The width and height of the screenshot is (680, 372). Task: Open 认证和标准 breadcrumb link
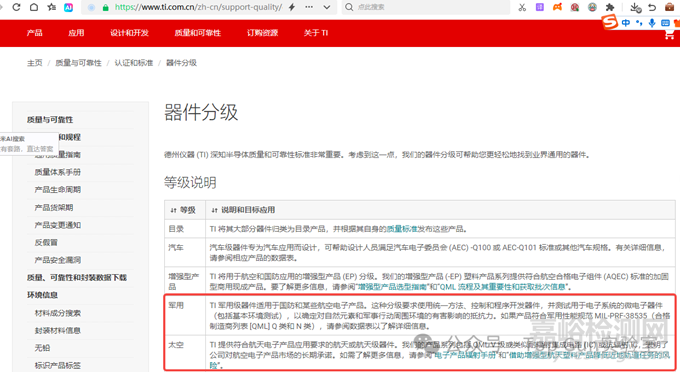pos(134,63)
